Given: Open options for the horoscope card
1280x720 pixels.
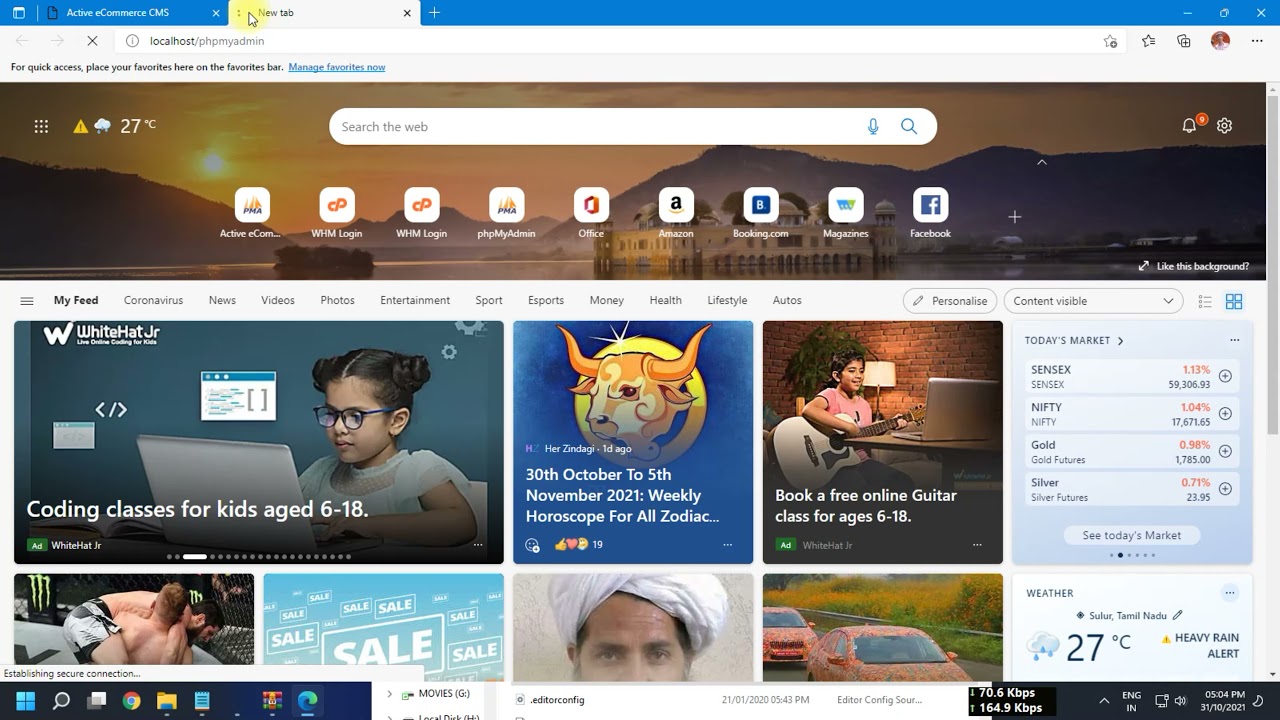Looking at the screenshot, I should 727,545.
